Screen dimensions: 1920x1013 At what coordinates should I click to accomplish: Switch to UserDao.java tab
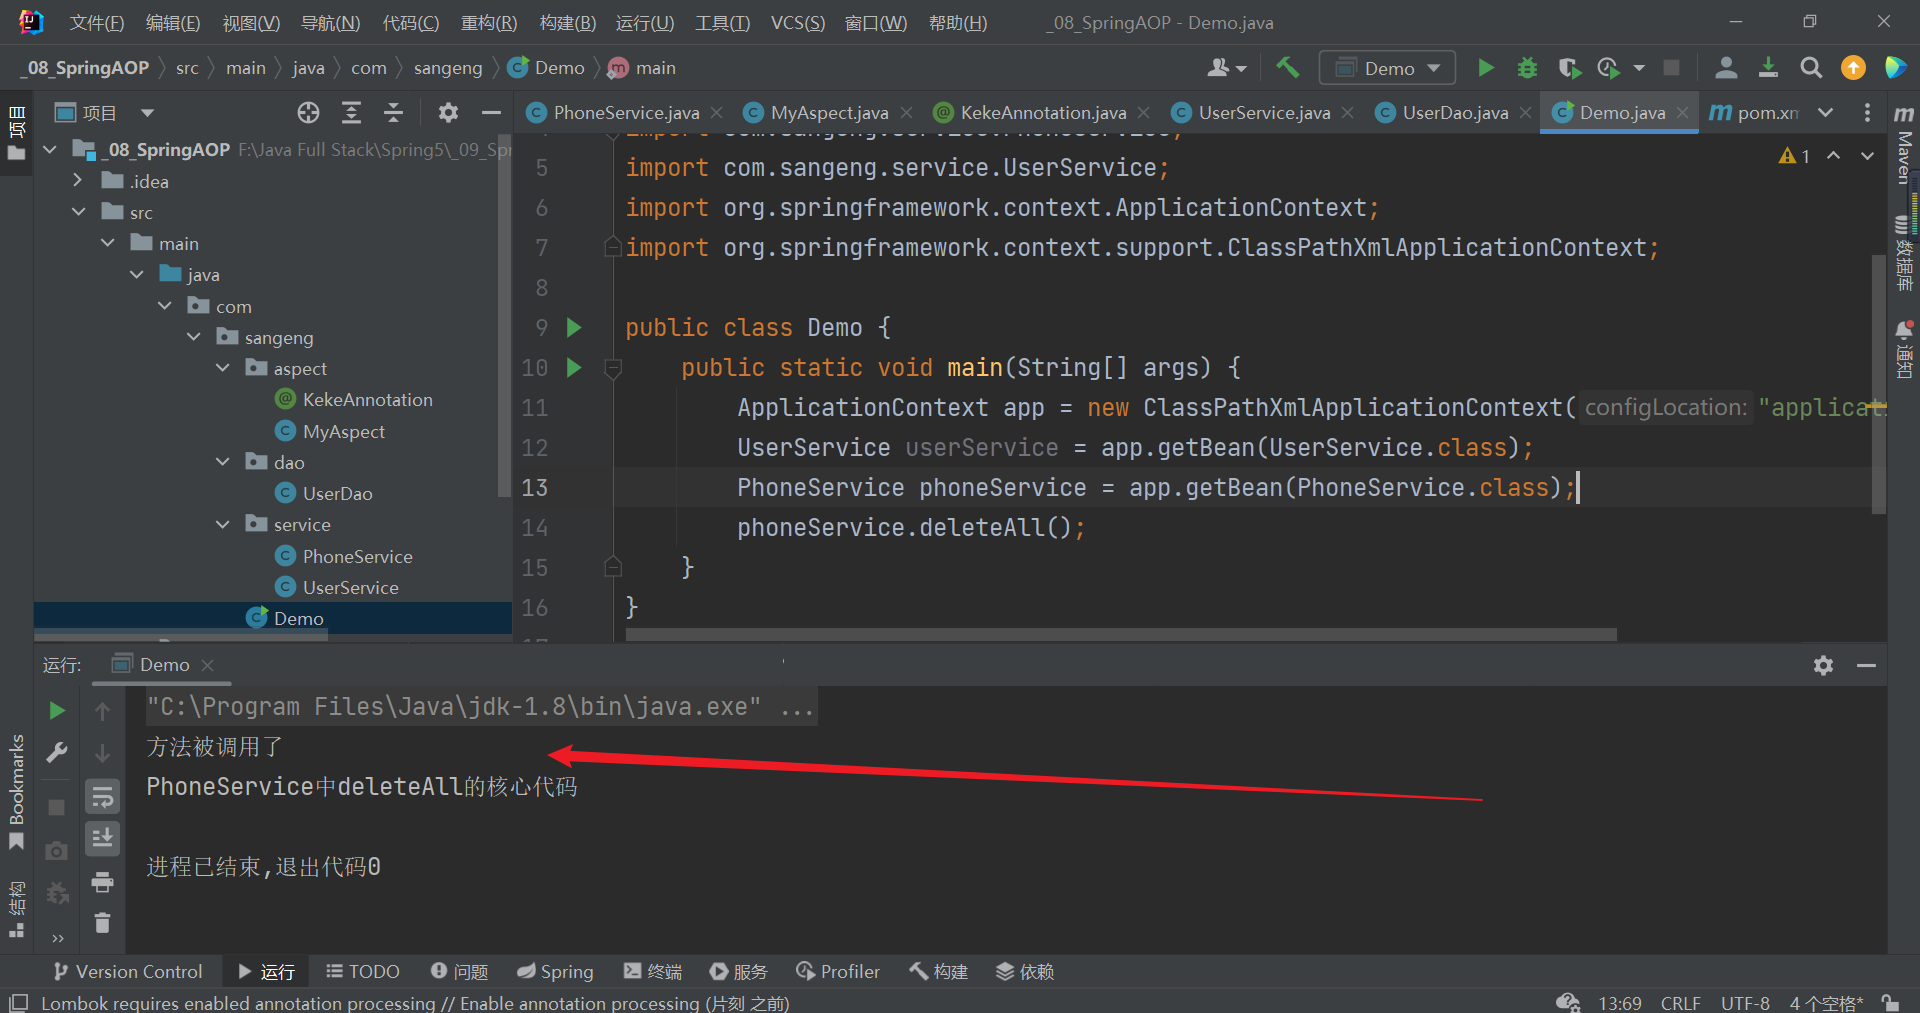[1455, 113]
